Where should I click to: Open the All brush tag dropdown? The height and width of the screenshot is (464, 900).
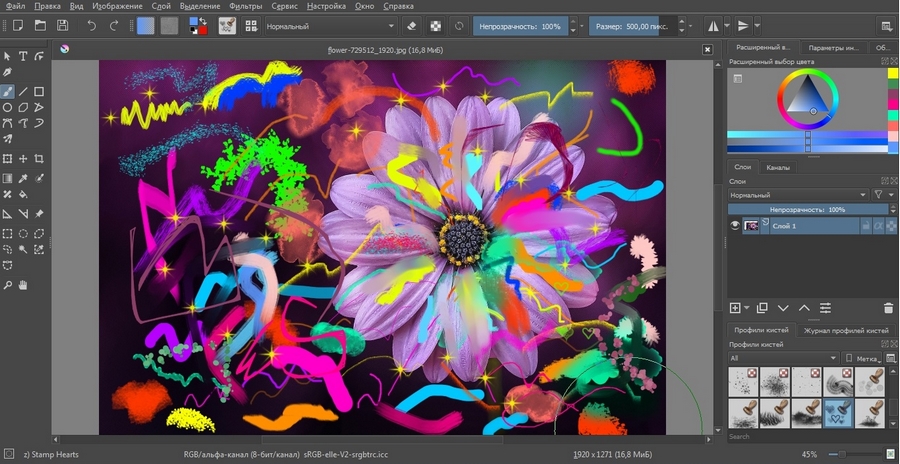(783, 358)
